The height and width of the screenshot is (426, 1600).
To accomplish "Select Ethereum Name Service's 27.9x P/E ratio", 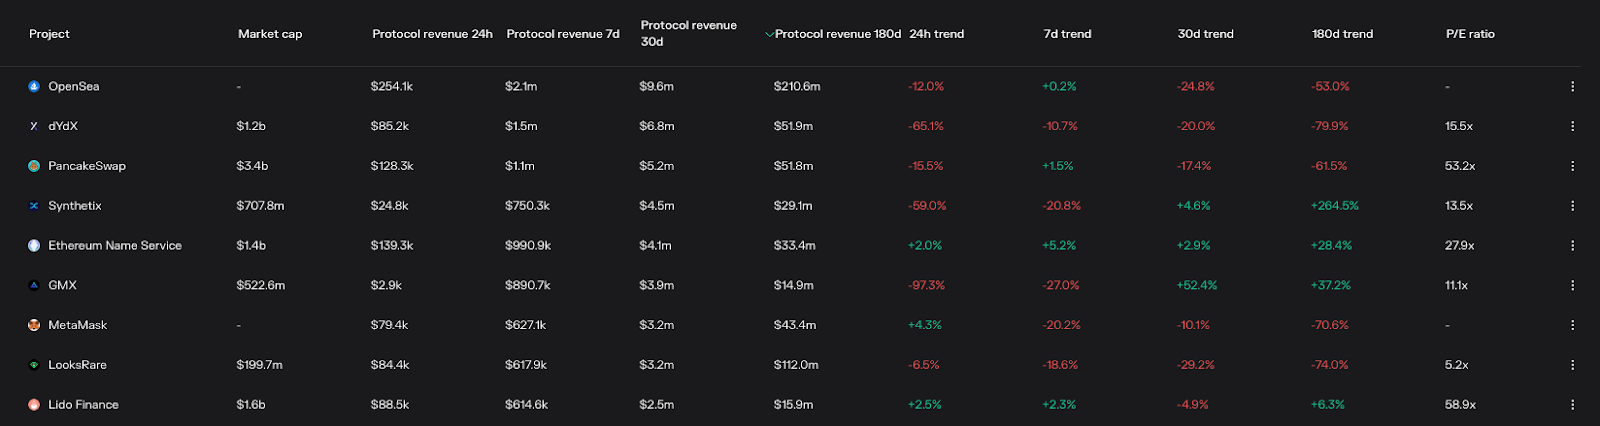I will (x=1460, y=246).
